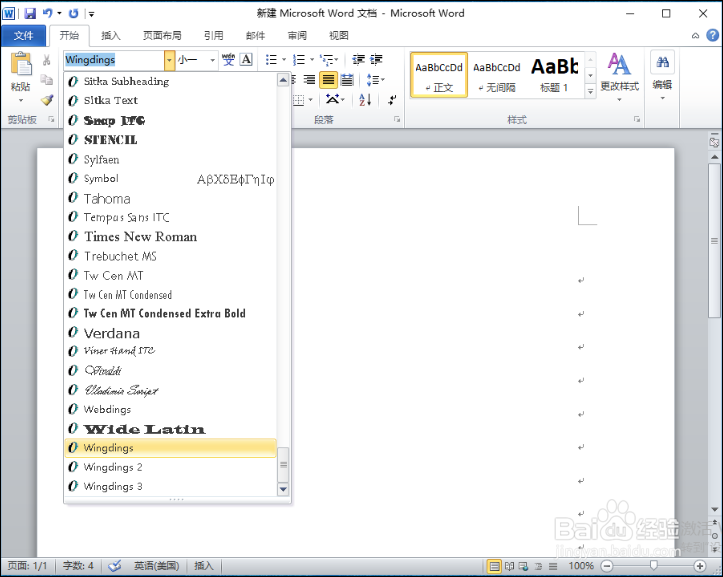Viewport: 723px width, 577px height.
Task: Click the Editing (编辑) binoculars icon
Action: (663, 62)
